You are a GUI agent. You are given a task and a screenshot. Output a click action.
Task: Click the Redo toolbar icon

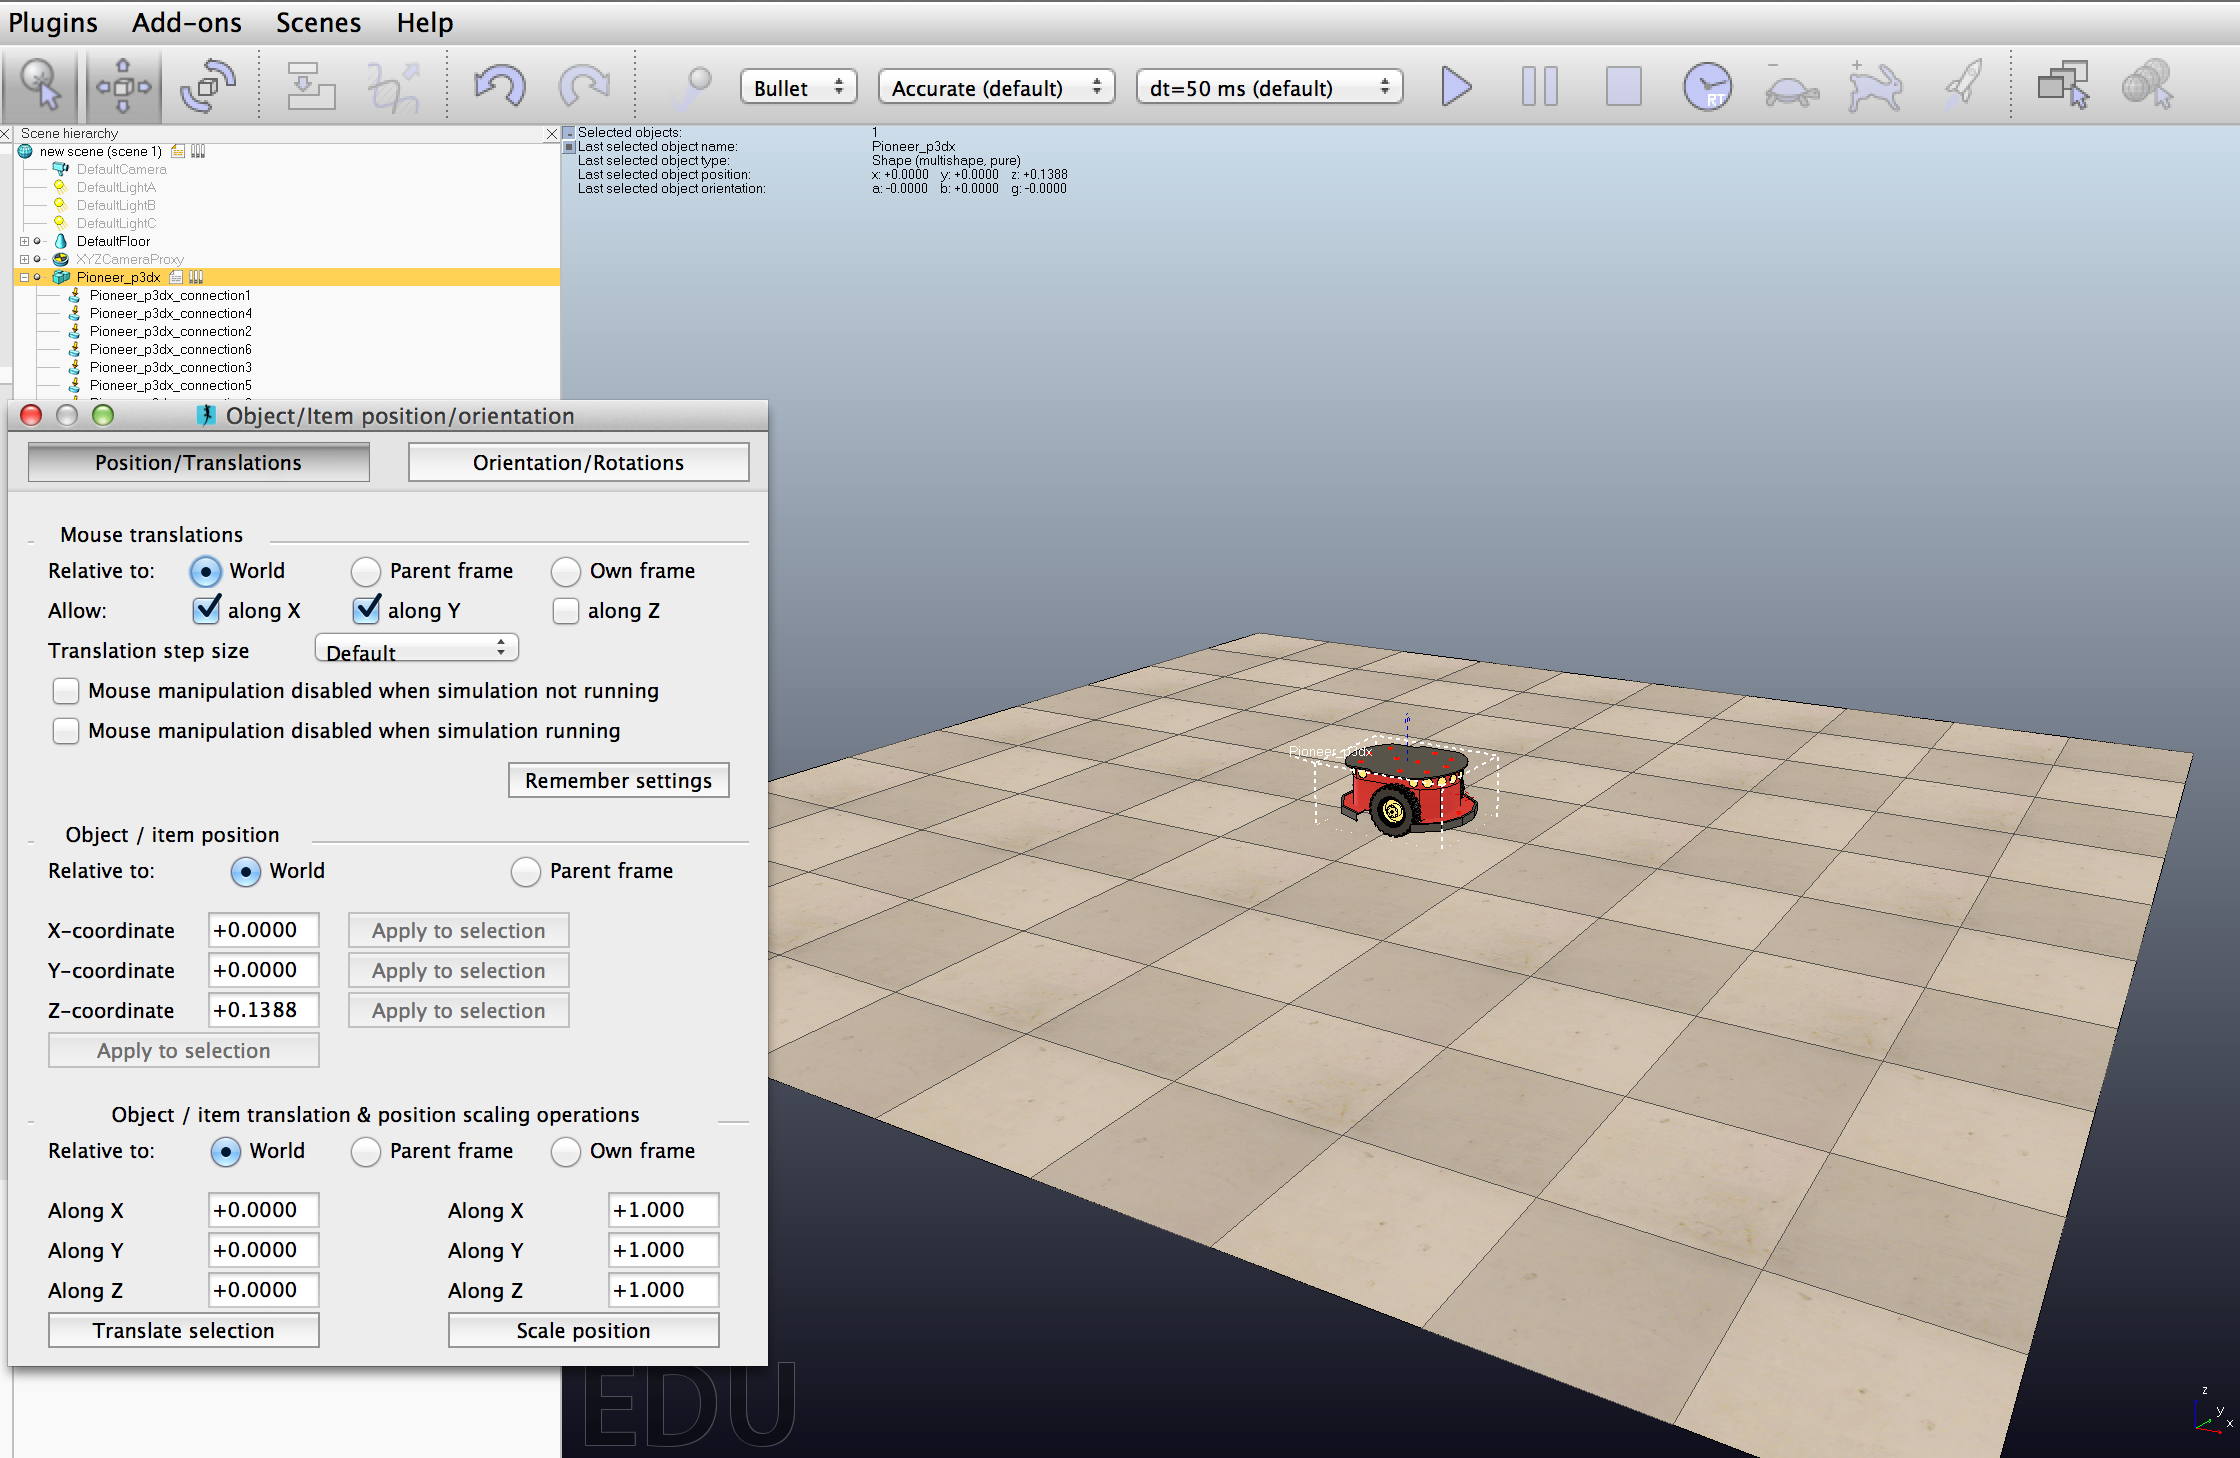(584, 86)
